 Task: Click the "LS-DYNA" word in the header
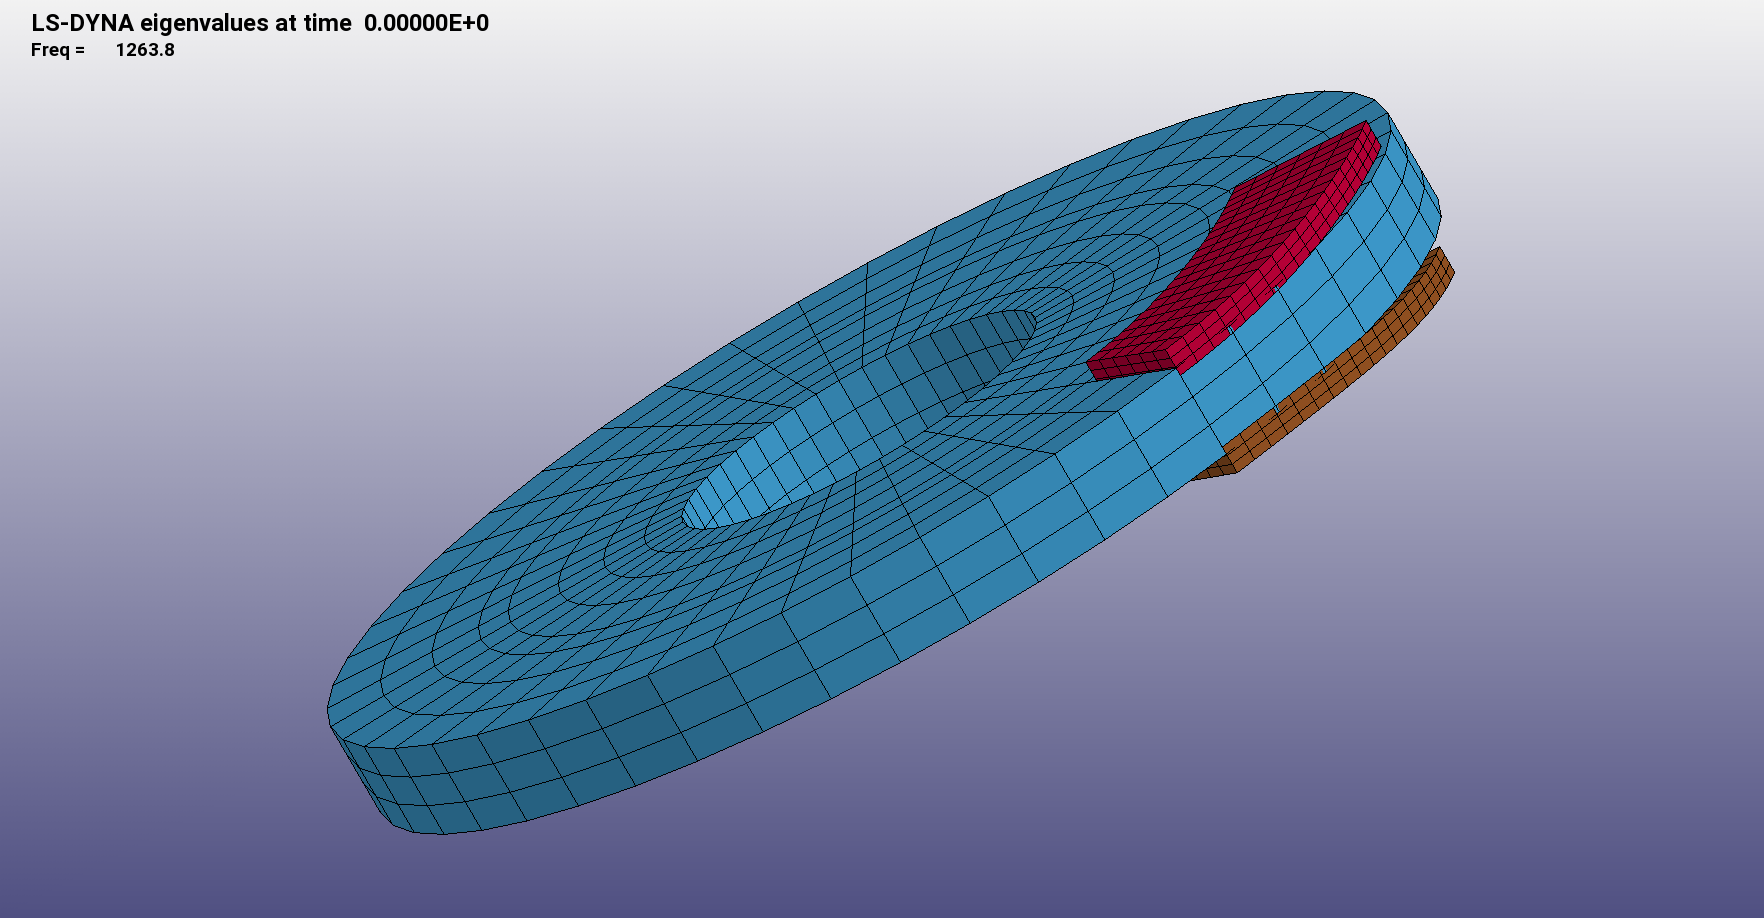82,23
